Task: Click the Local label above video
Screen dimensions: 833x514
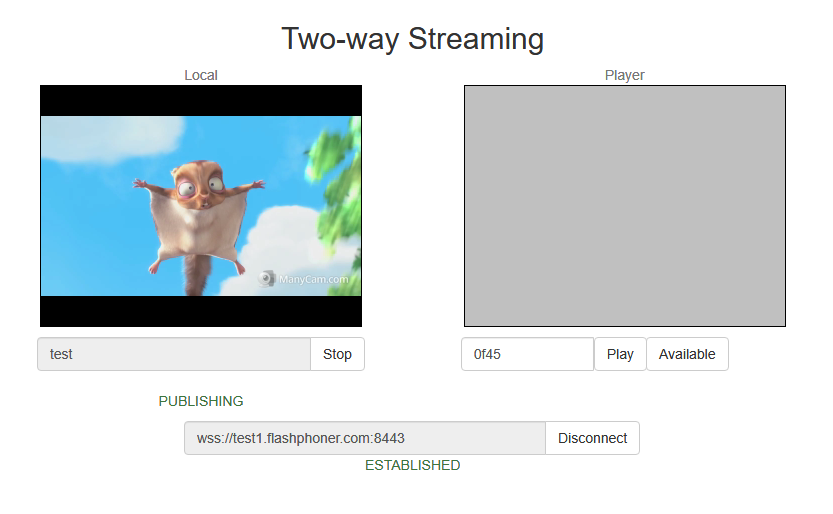Action: pos(201,75)
